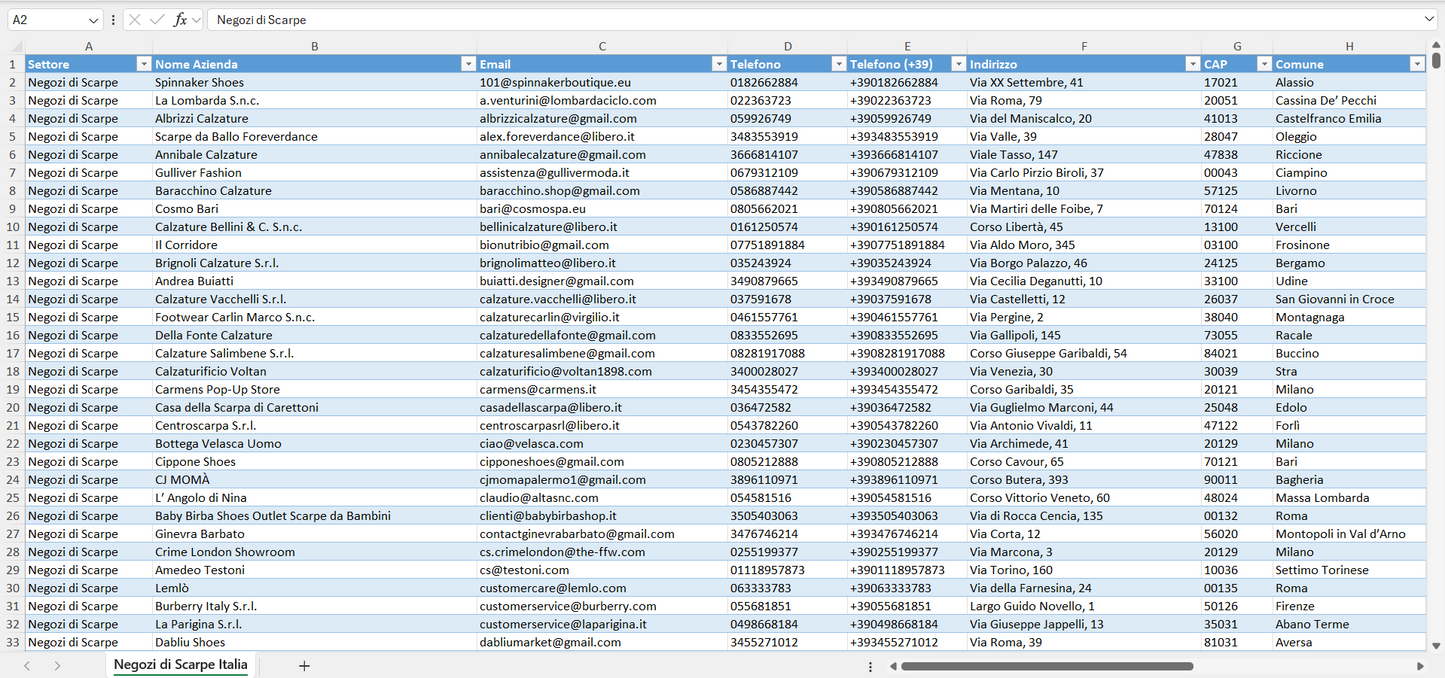Select the cell containing Spinnaker Shoes
This screenshot has width=1445, height=678.
click(315, 82)
